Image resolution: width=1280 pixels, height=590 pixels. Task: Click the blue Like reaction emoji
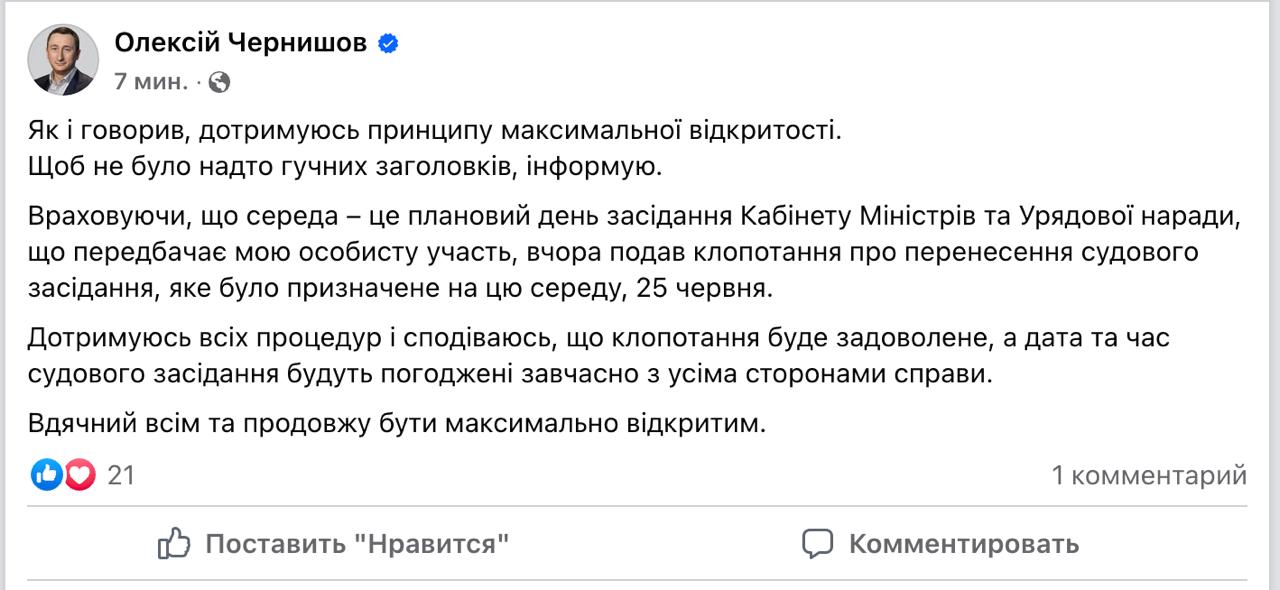(x=47, y=475)
